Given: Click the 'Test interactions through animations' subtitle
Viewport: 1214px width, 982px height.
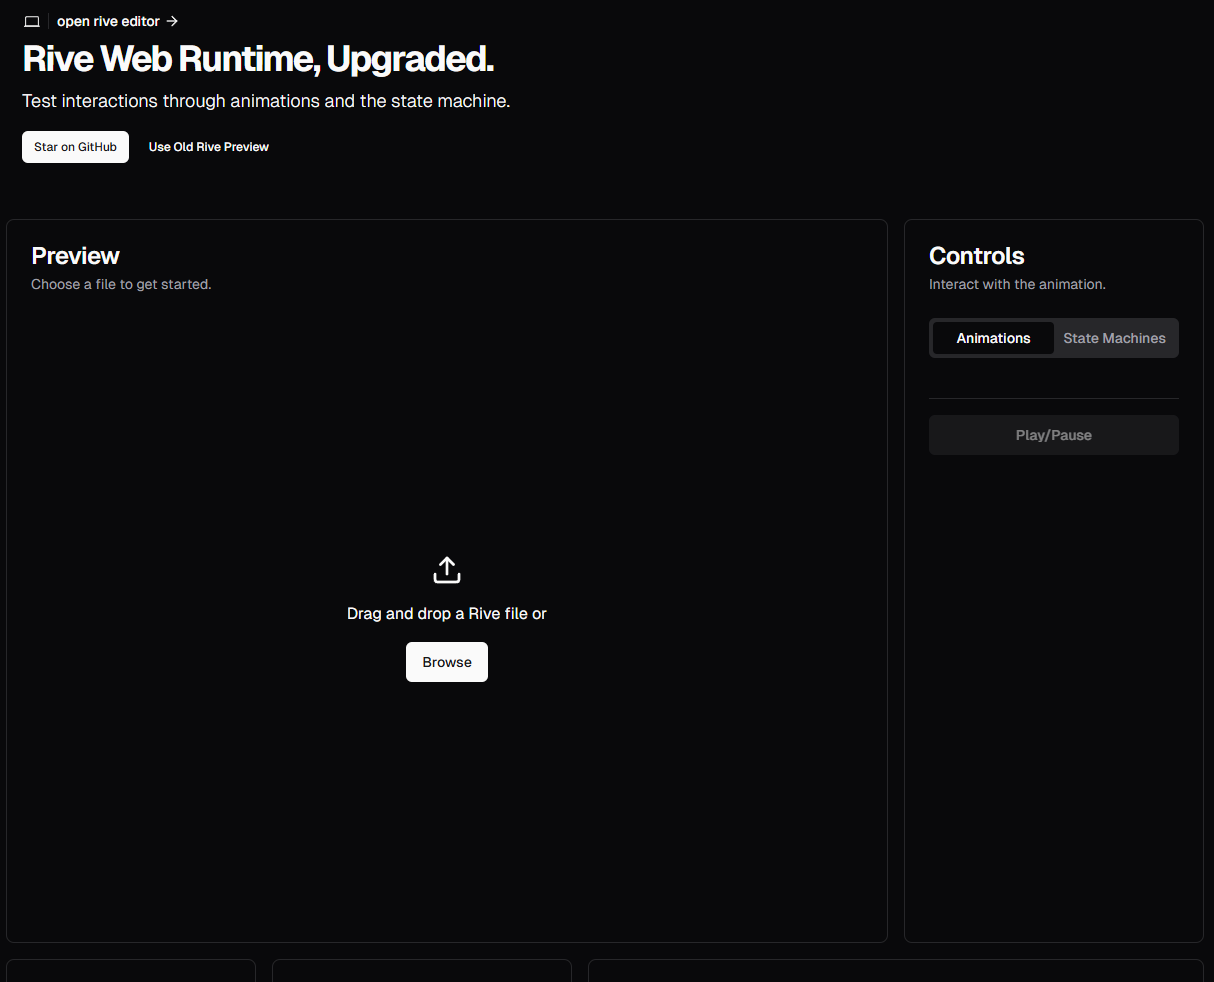Looking at the screenshot, I should click(x=266, y=101).
